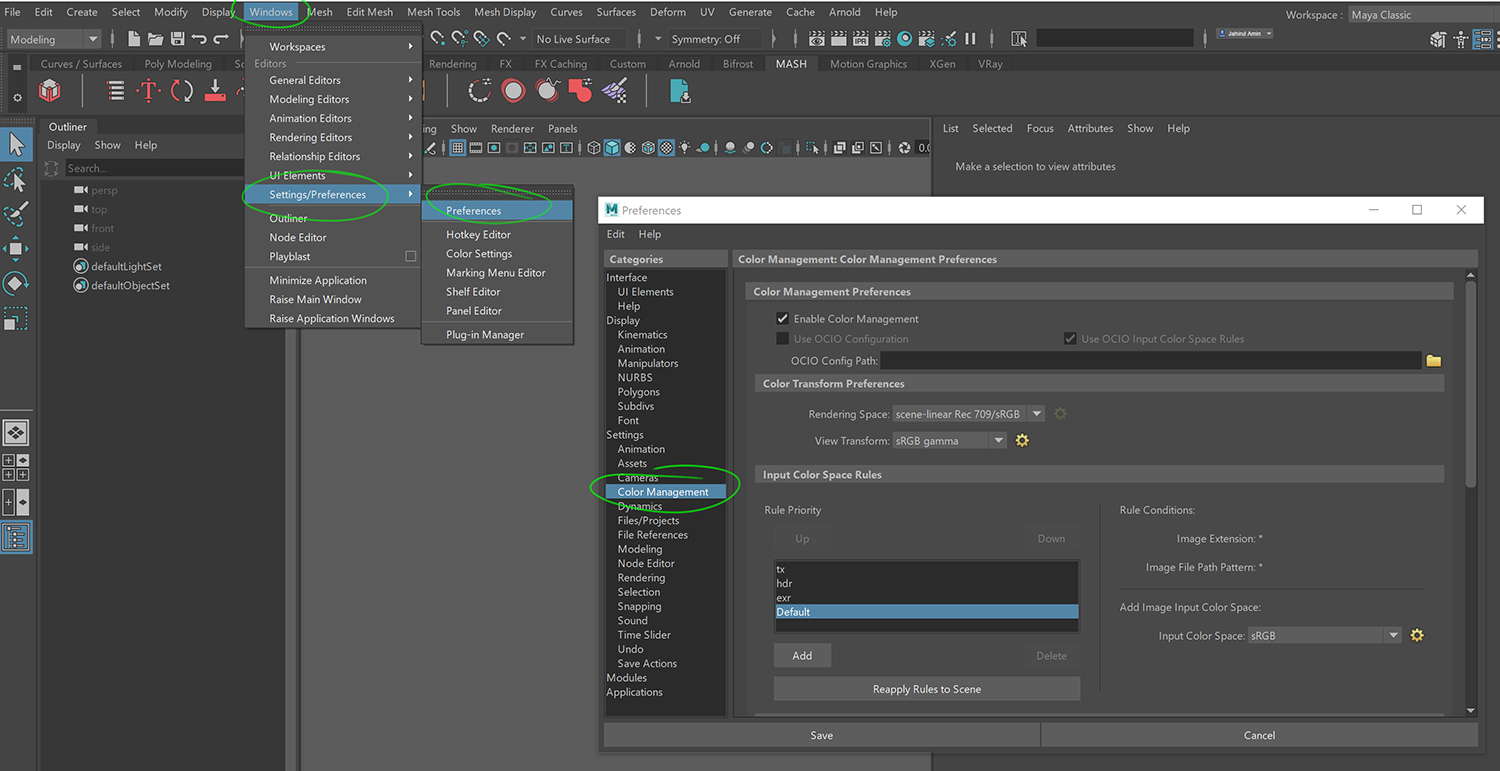Open the View Transform yellow gear options
The width and height of the screenshot is (1500, 771).
(x=1022, y=440)
